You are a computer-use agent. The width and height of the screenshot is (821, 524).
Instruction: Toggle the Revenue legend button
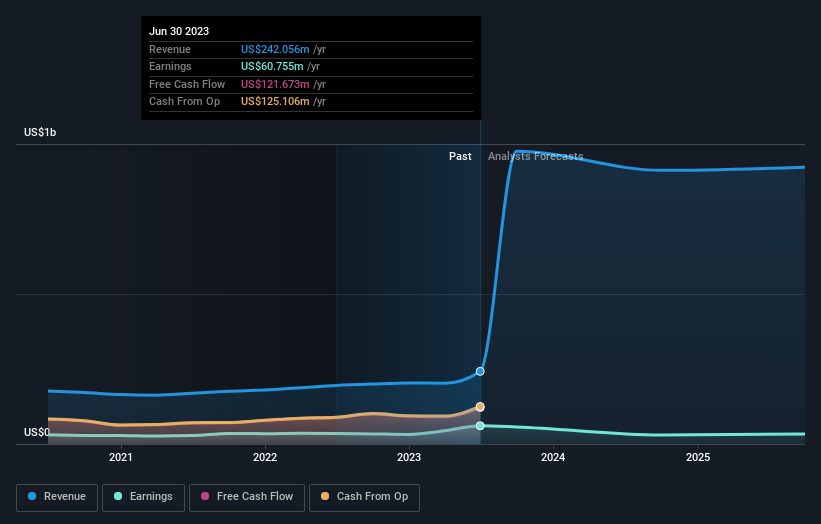[x=57, y=497]
